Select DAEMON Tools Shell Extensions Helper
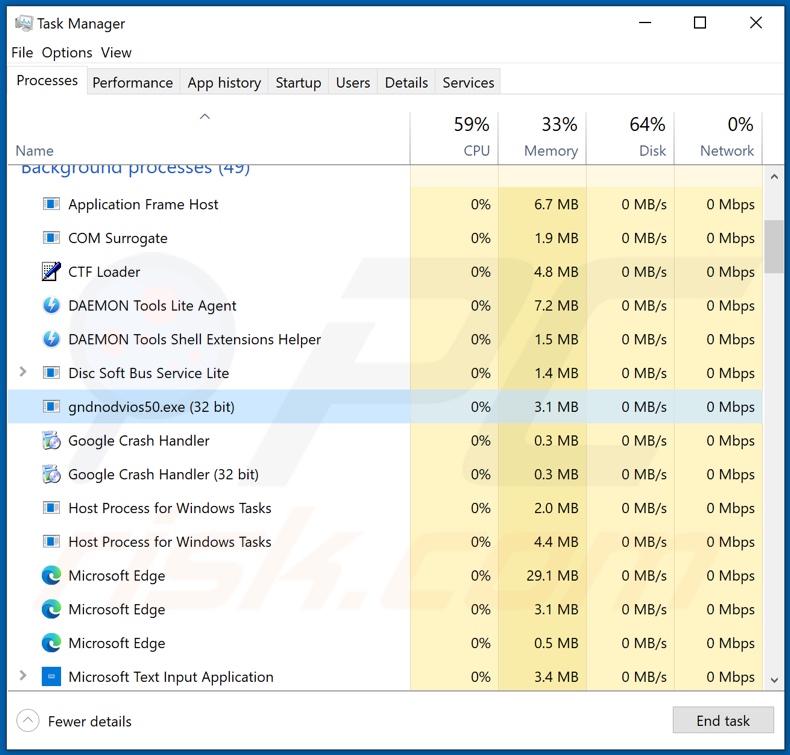 385,339
